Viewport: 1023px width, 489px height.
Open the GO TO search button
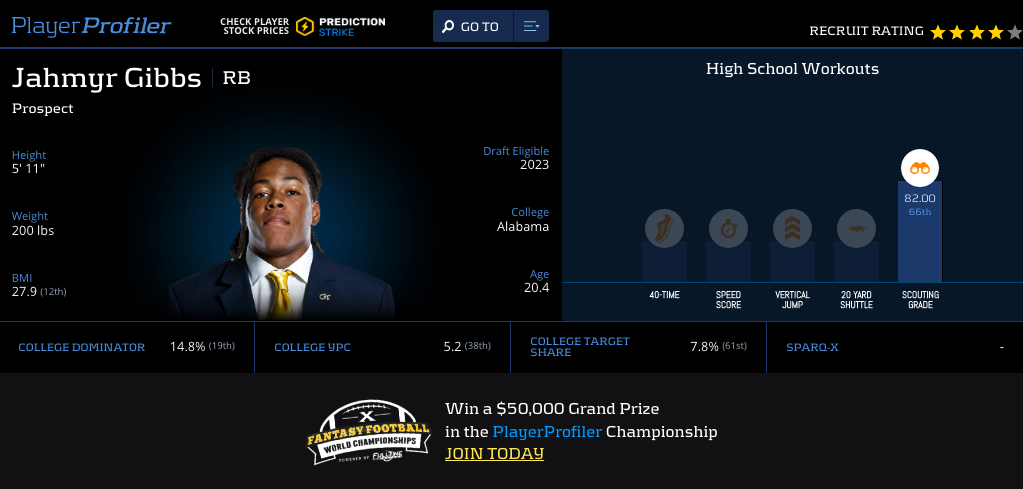point(473,26)
